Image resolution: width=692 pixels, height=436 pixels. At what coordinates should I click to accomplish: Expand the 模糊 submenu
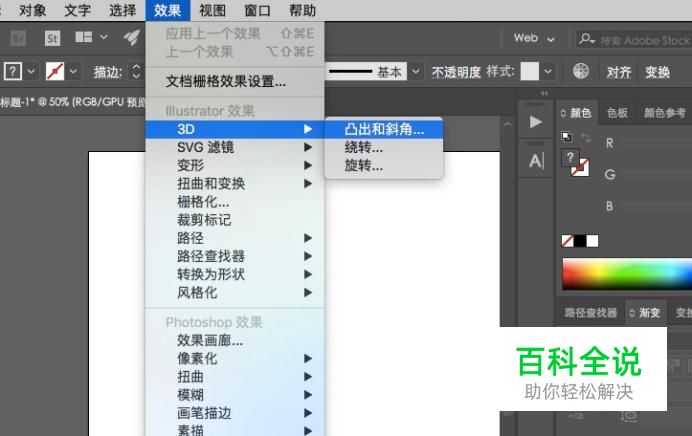pyautogui.click(x=235, y=395)
